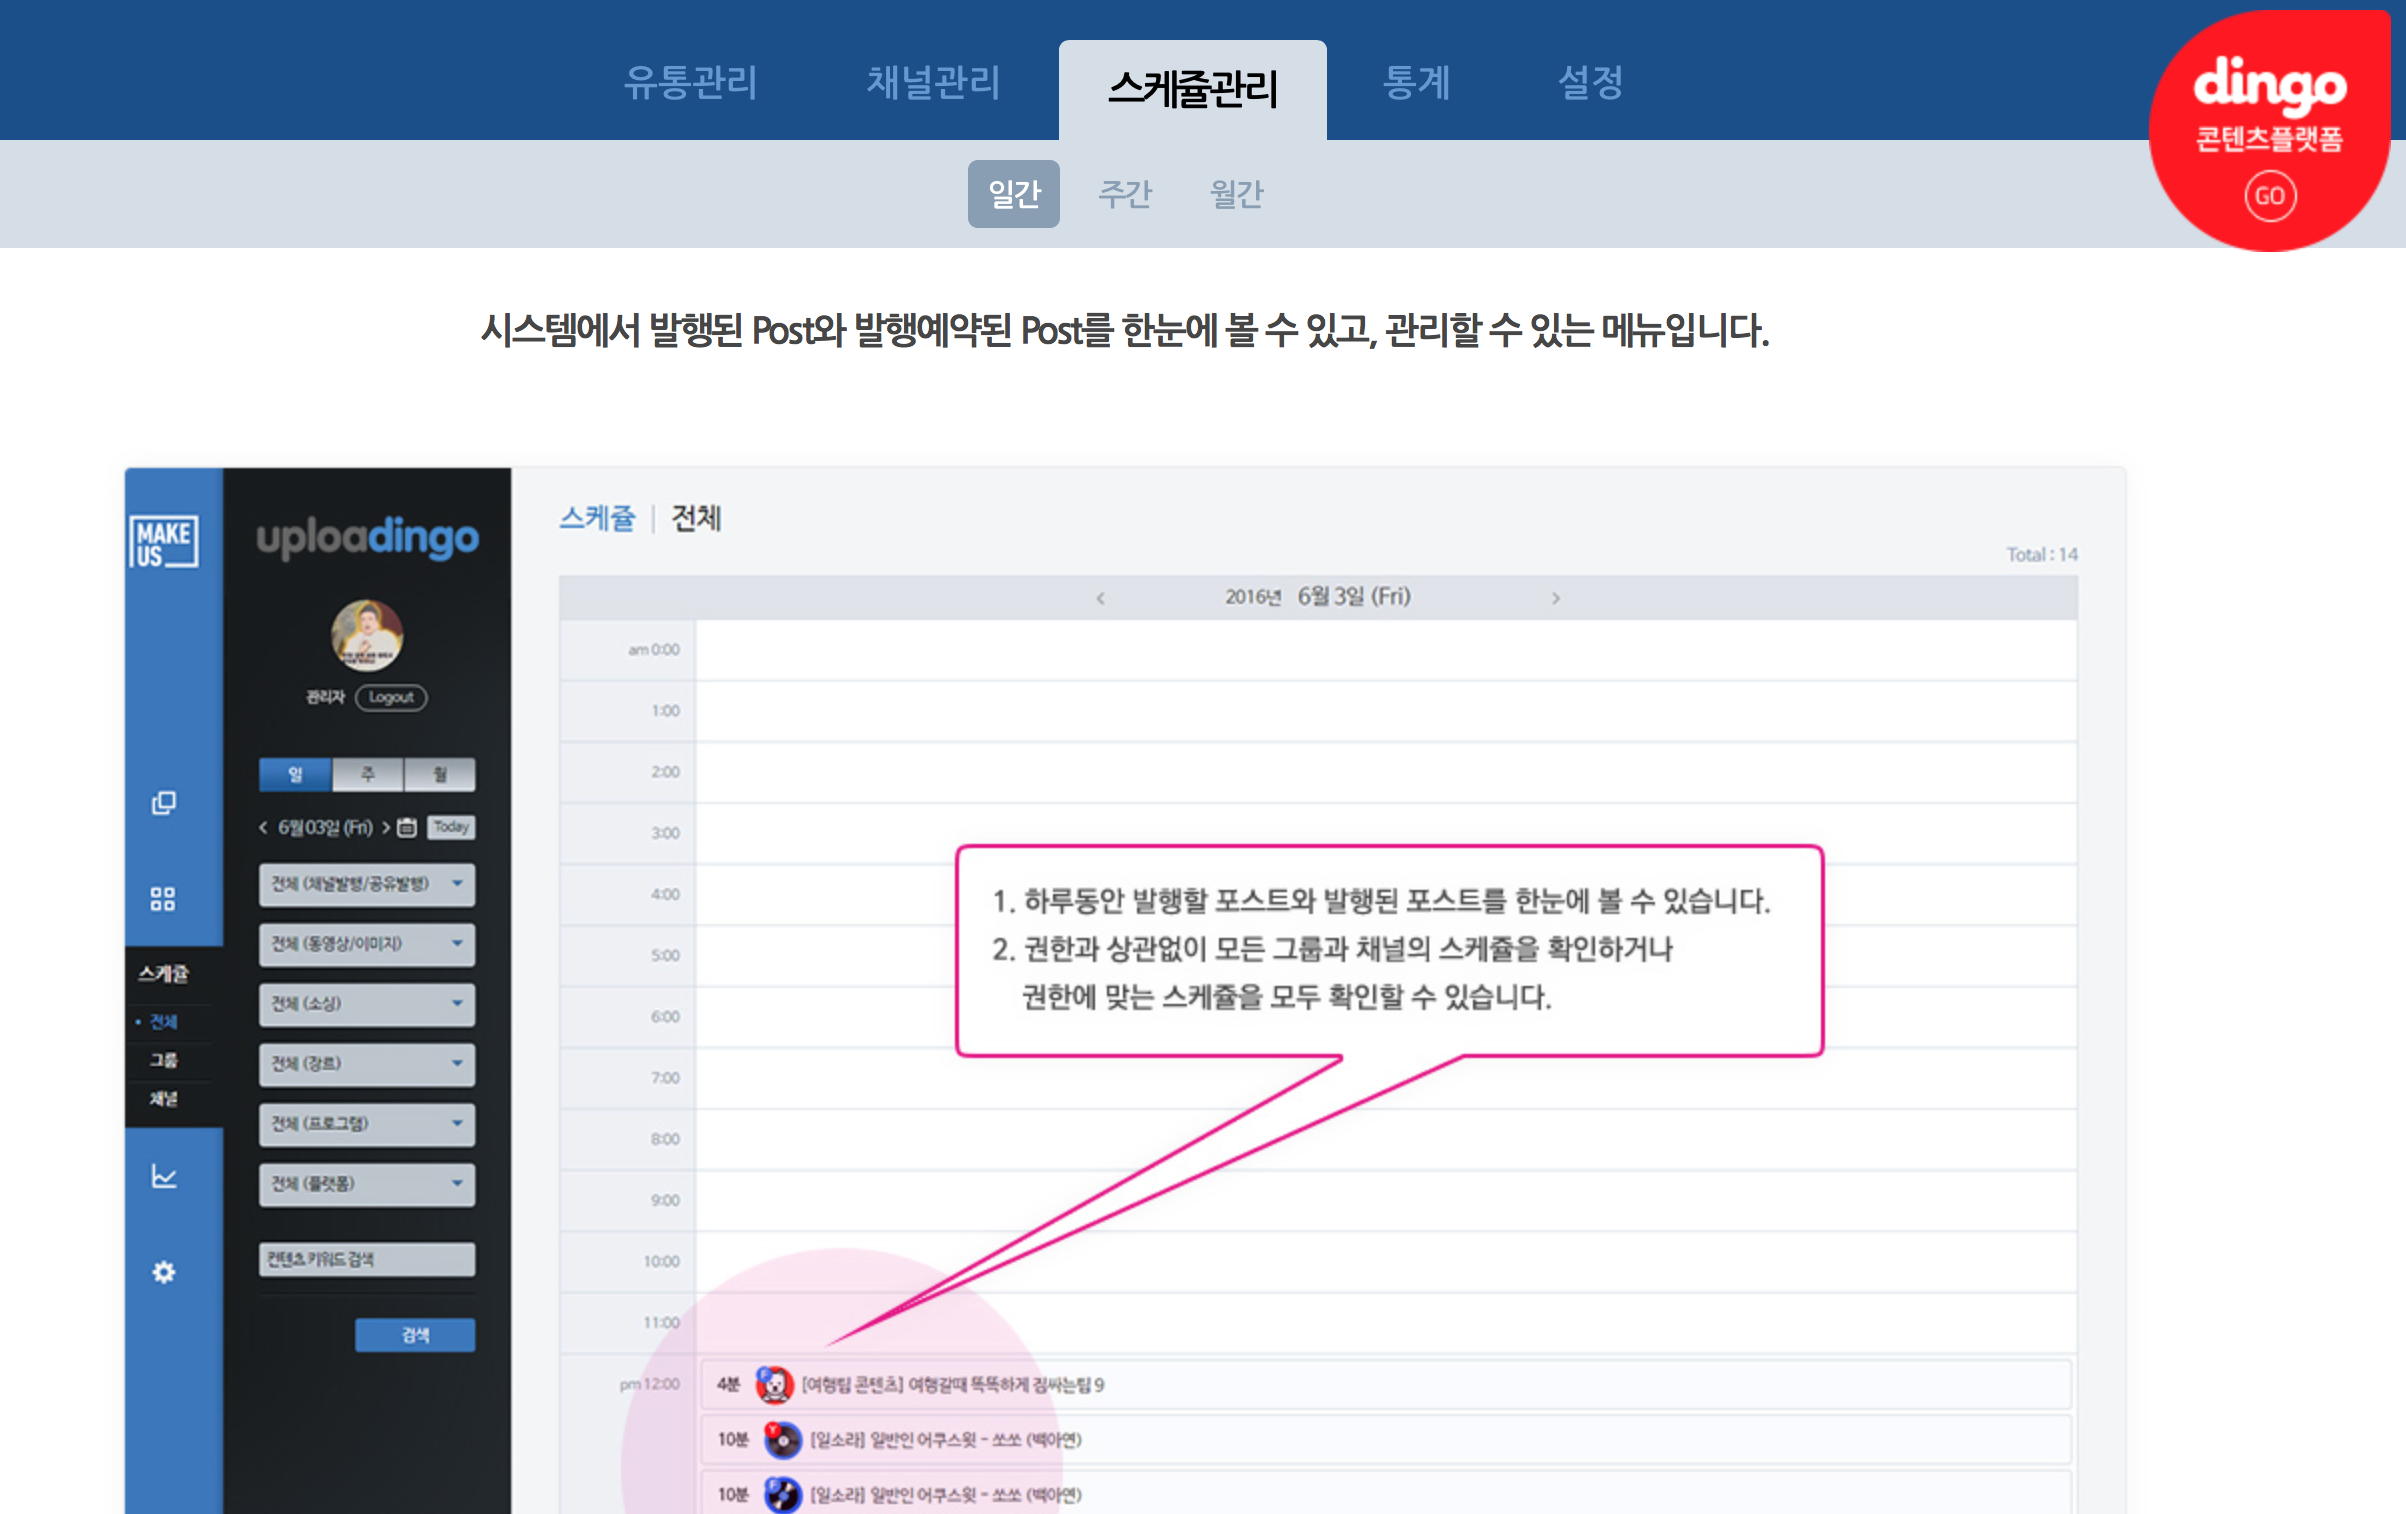This screenshot has width=2406, height=1514.
Task: Click the blue 검색 search button
Action: pos(415,1335)
